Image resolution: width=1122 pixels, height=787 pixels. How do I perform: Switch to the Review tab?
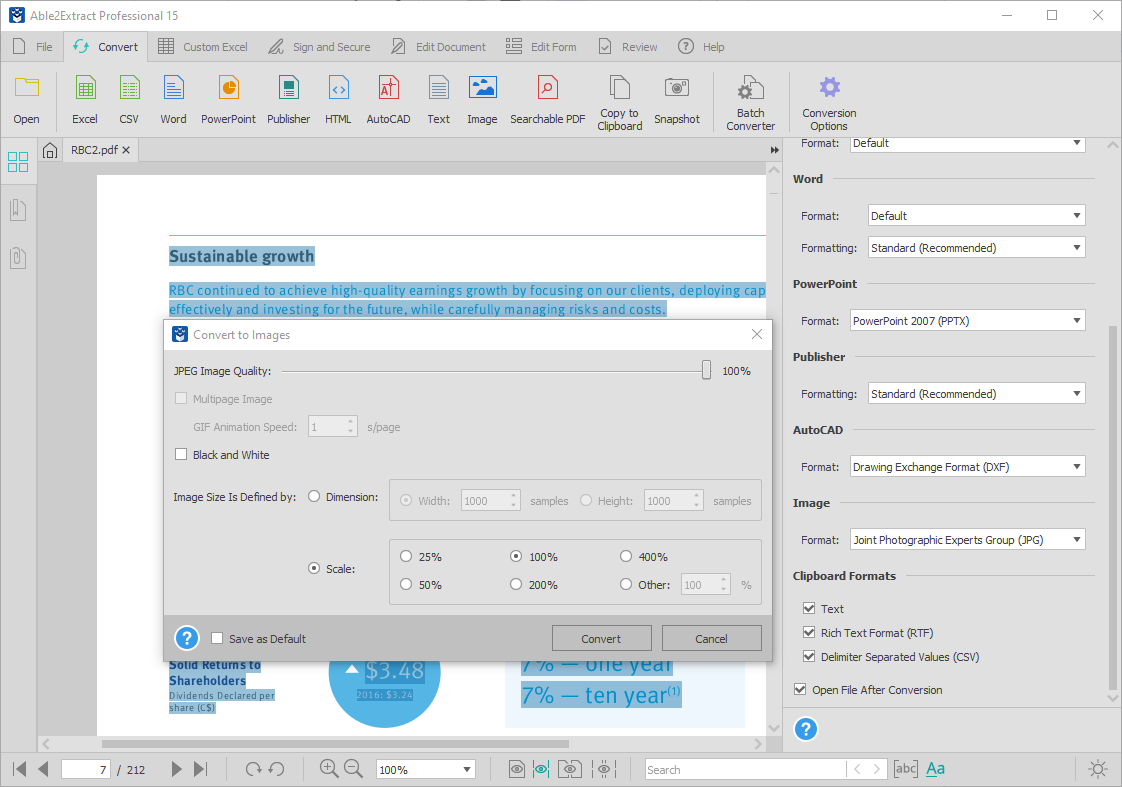pos(628,47)
